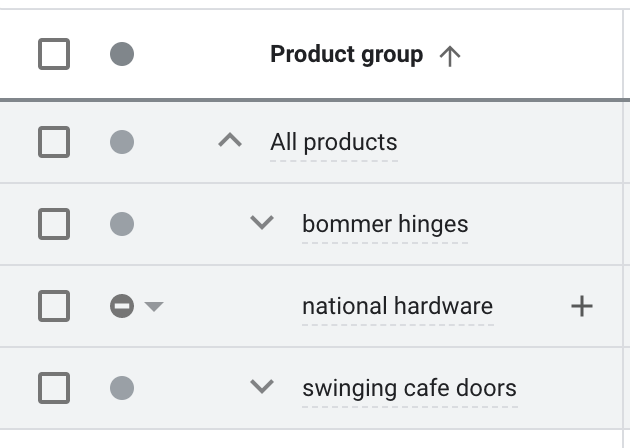Open the status dropdown for national hardware
Image resolution: width=630 pixels, height=448 pixels.
(x=154, y=307)
